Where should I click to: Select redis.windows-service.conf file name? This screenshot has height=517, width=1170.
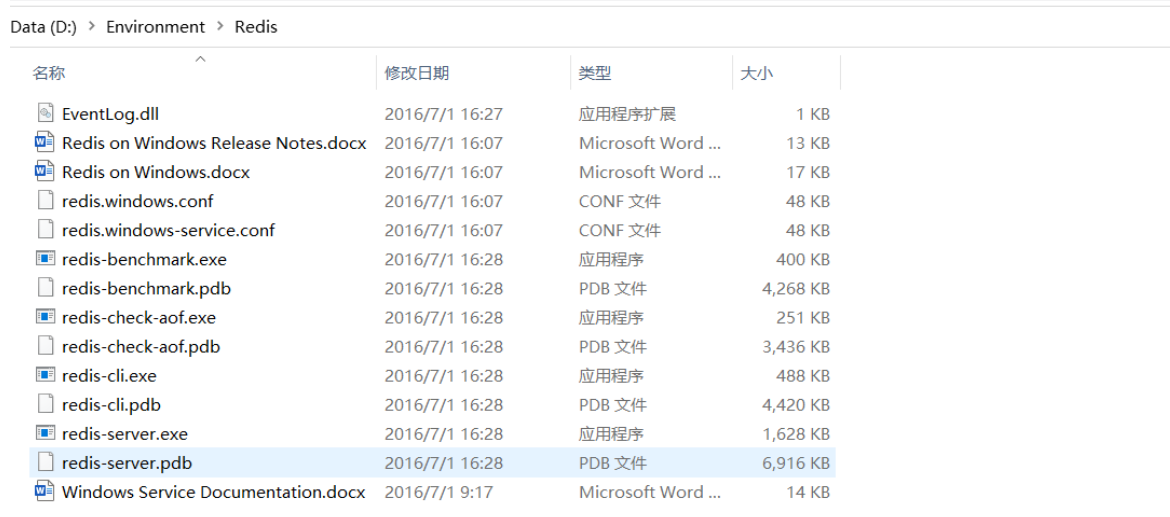[x=169, y=231]
